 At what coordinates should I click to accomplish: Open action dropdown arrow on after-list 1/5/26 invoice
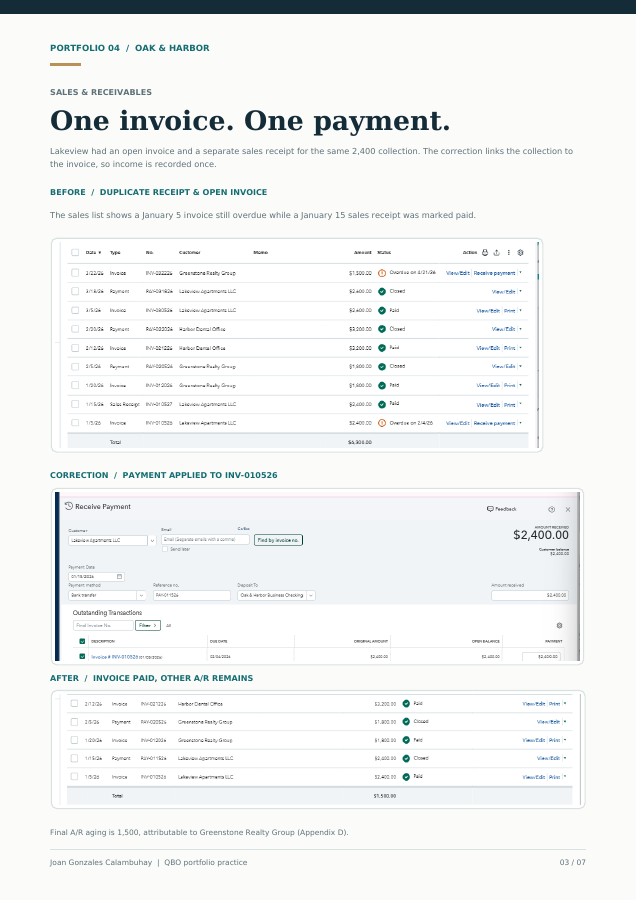coord(565,777)
